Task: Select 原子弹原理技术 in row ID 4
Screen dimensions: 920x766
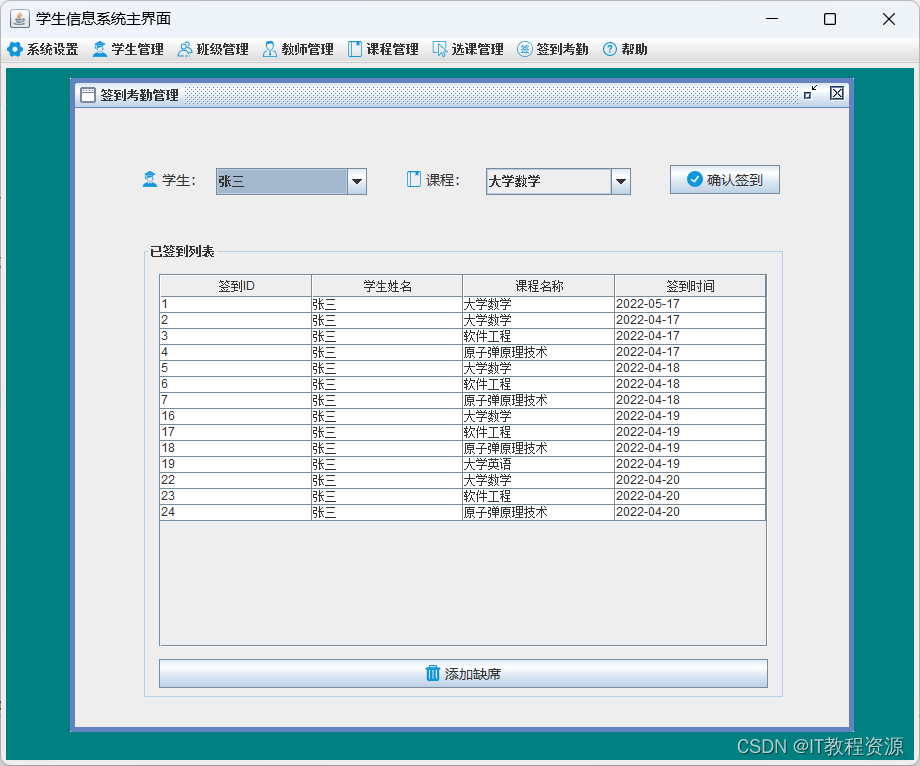Action: tap(539, 353)
